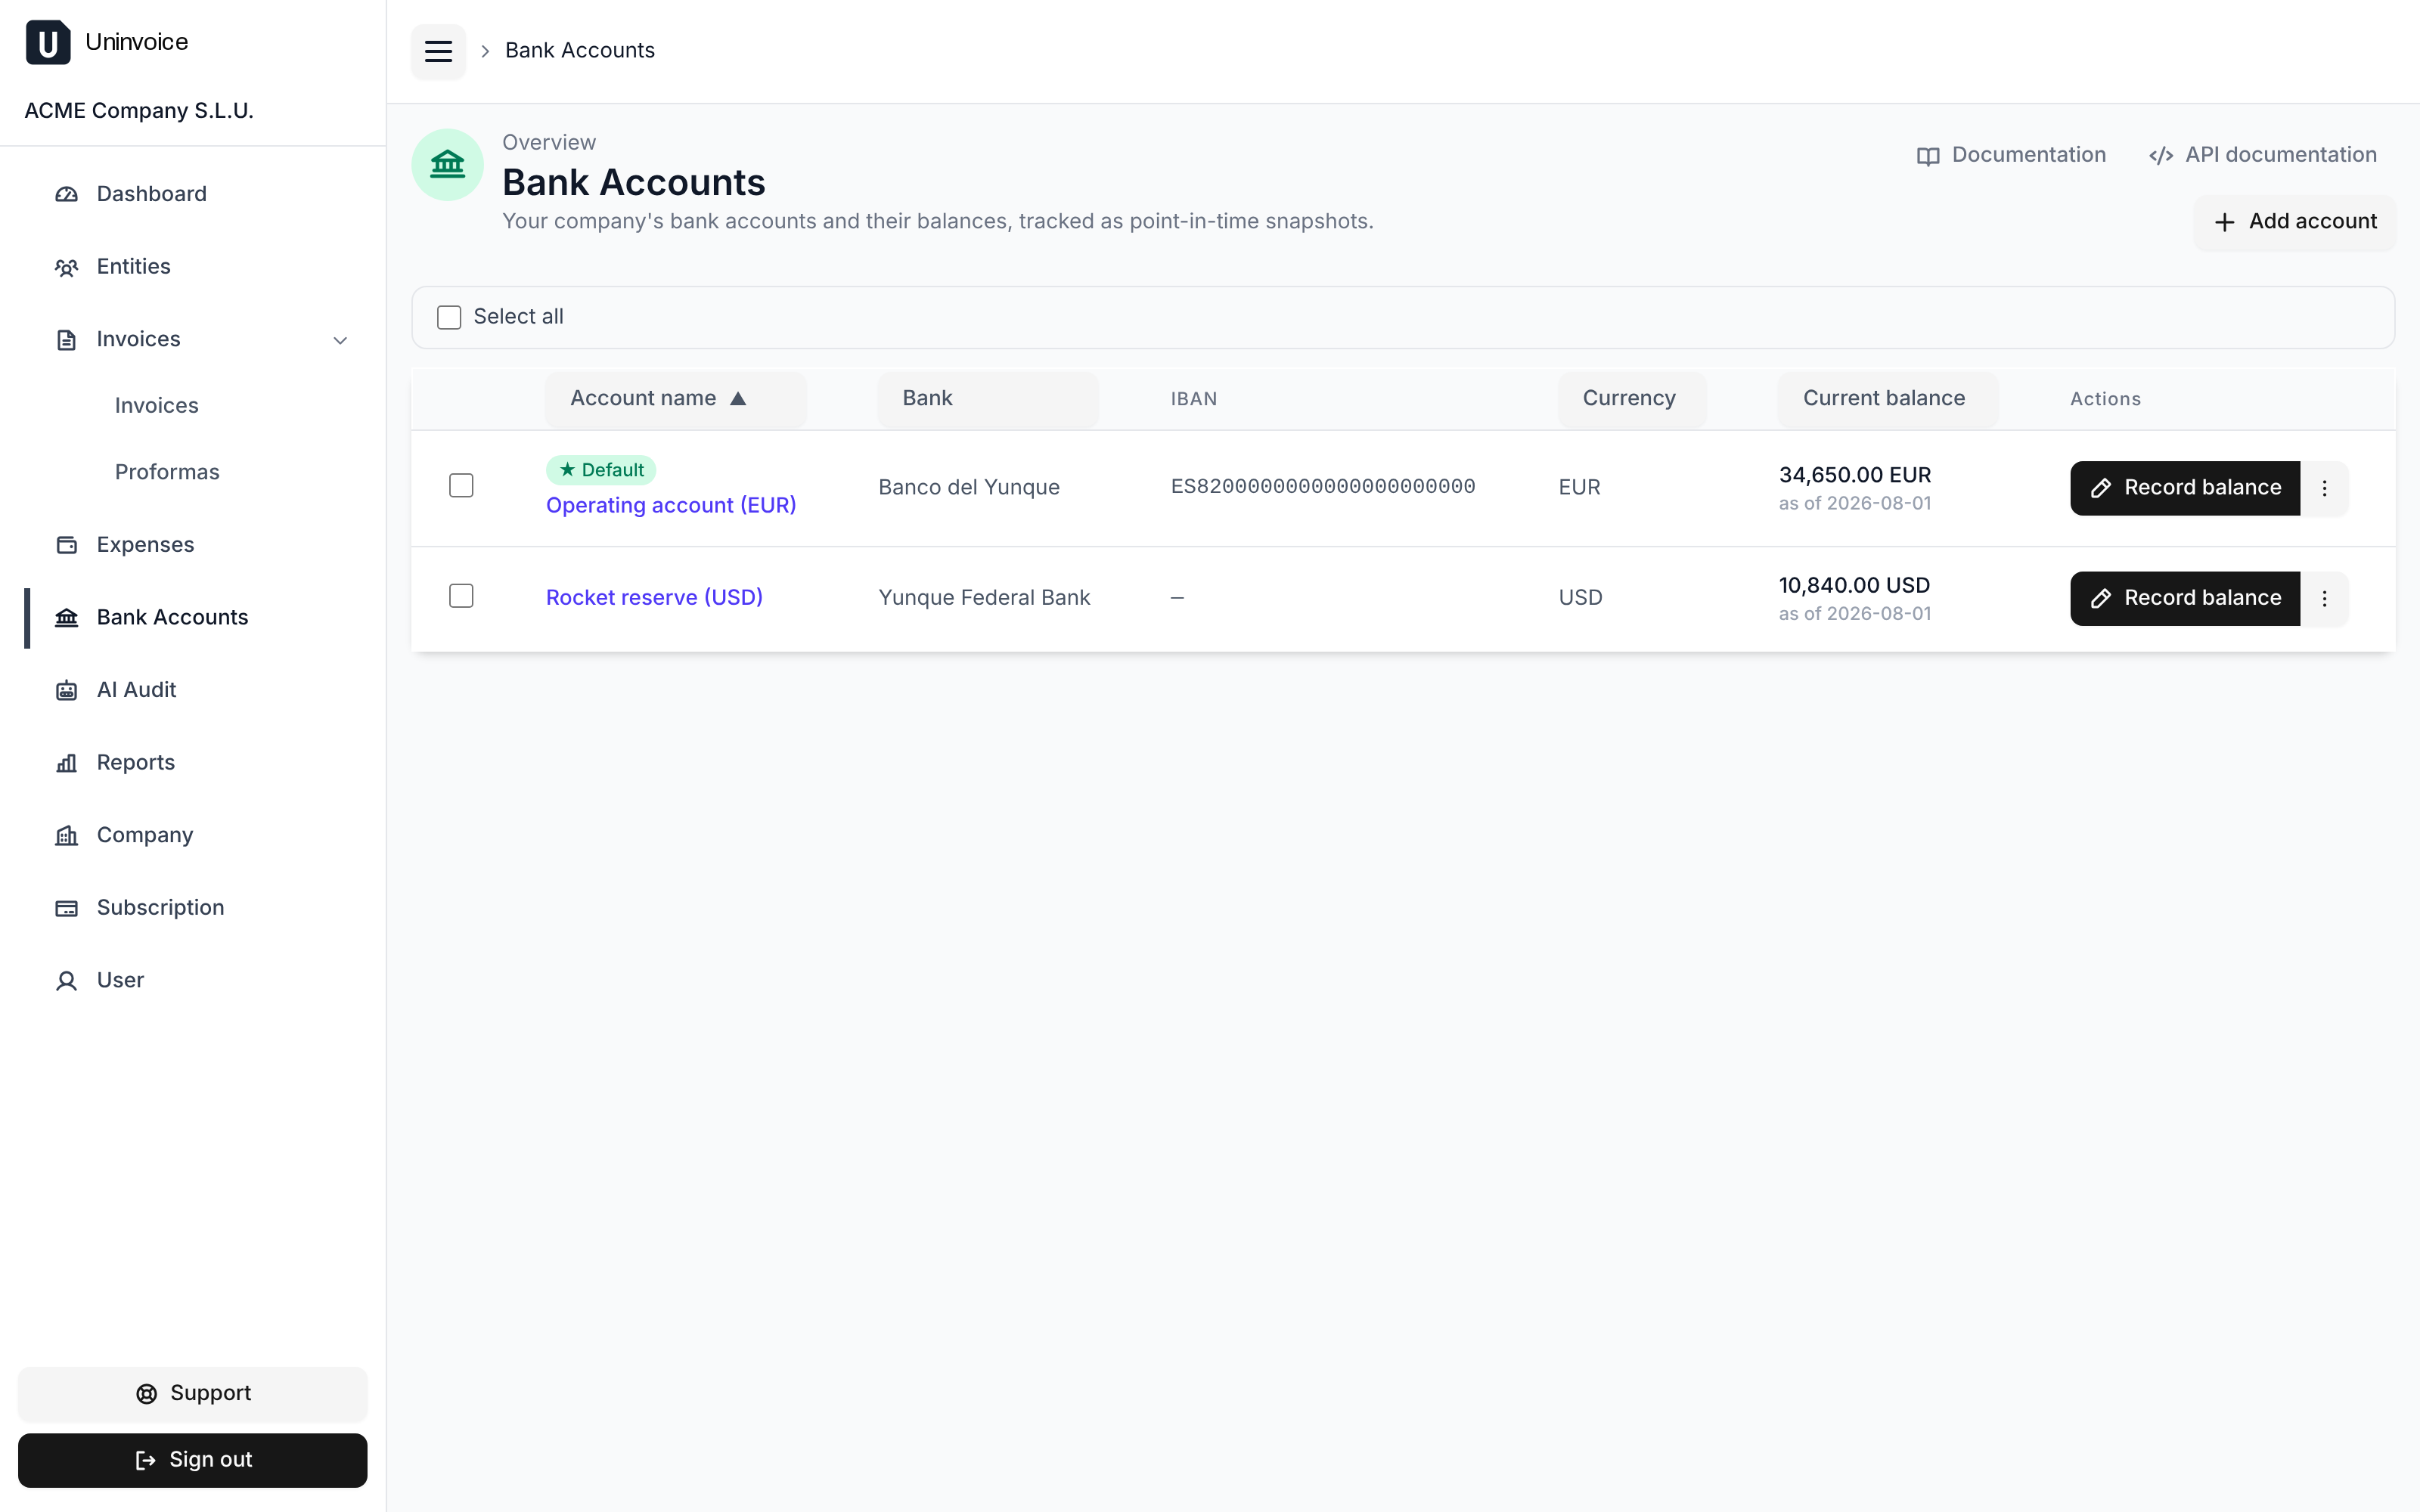2420x1512 pixels.
Task: Click the Expenses wallet icon
Action: pyautogui.click(x=67, y=545)
